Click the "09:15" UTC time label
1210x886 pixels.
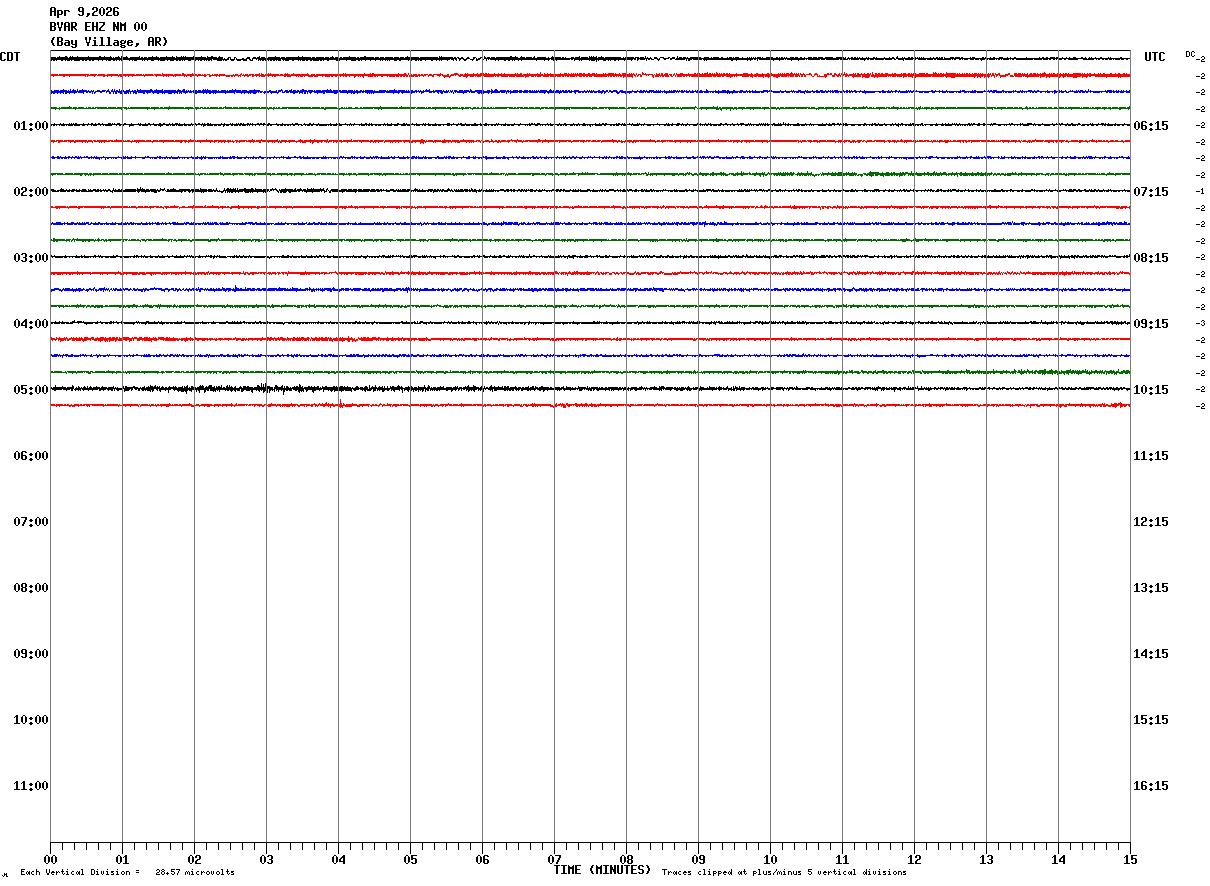(x=1151, y=324)
